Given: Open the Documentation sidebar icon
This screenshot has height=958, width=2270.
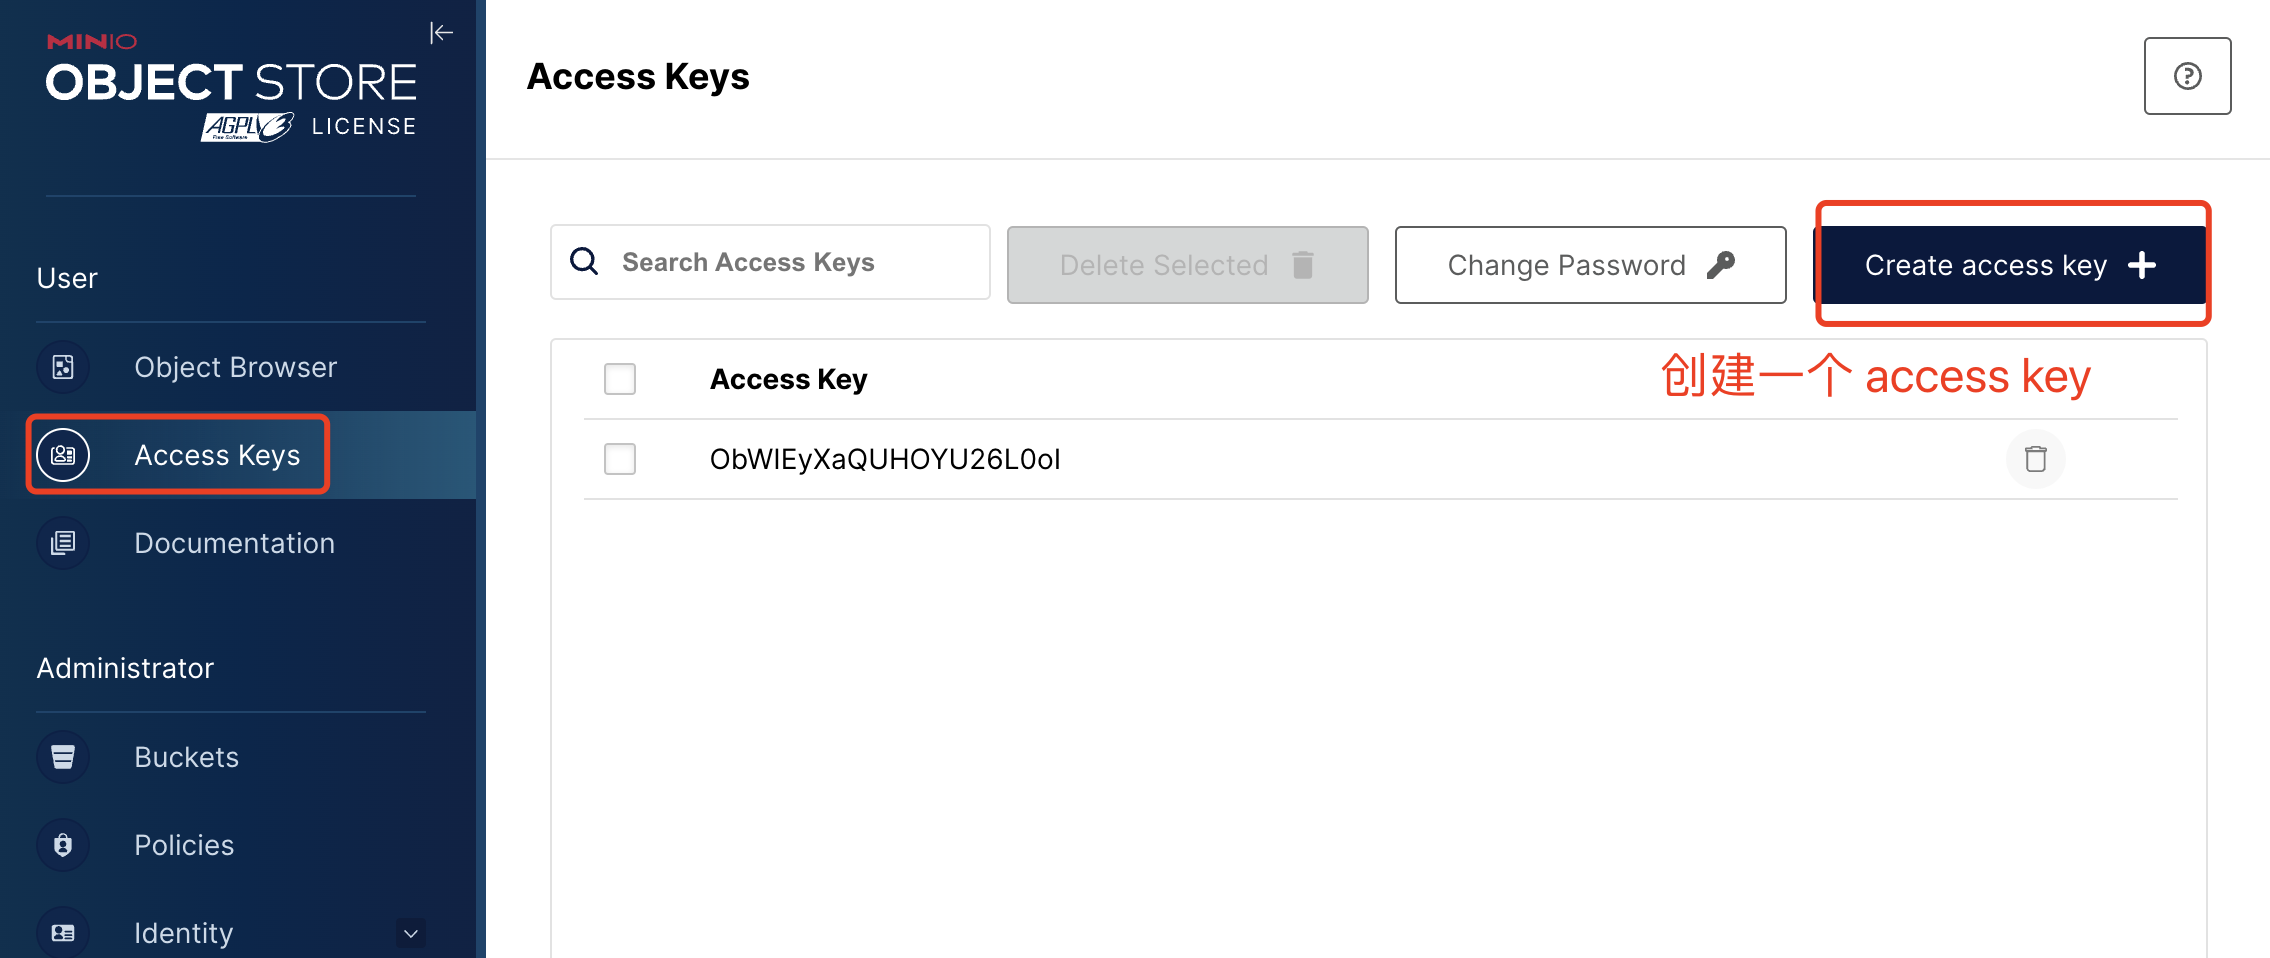Looking at the screenshot, I should pos(62,542).
